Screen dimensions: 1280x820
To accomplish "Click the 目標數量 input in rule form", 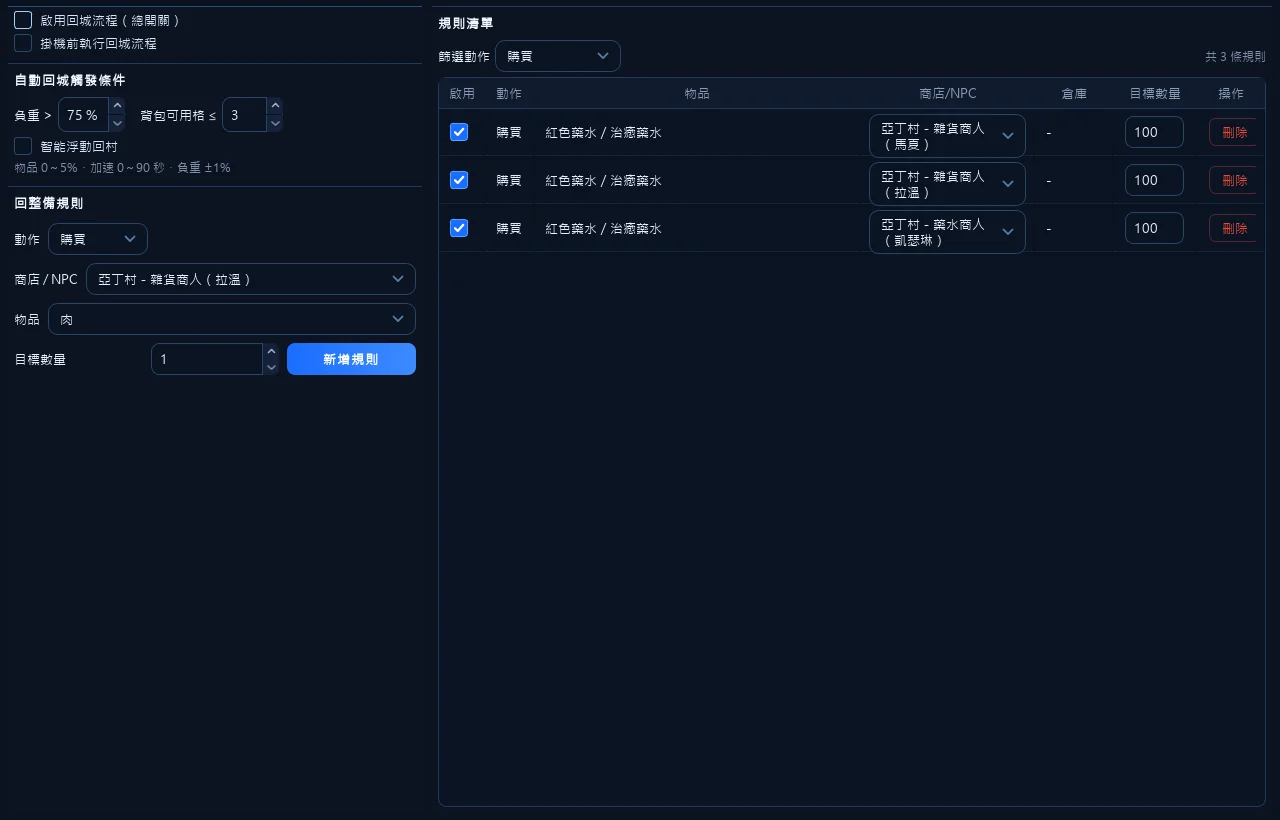I will [207, 359].
